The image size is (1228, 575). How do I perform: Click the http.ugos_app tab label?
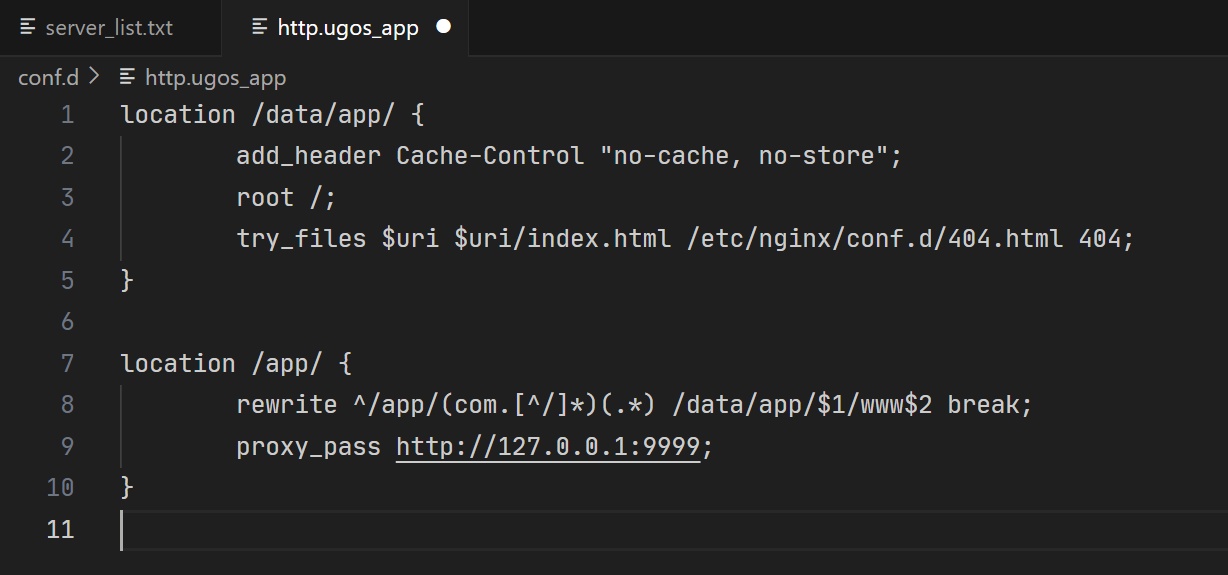(347, 28)
